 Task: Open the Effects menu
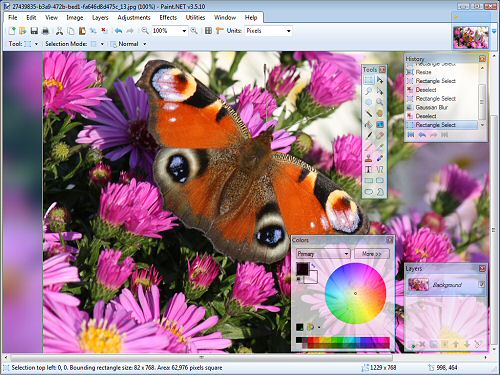tap(168, 18)
